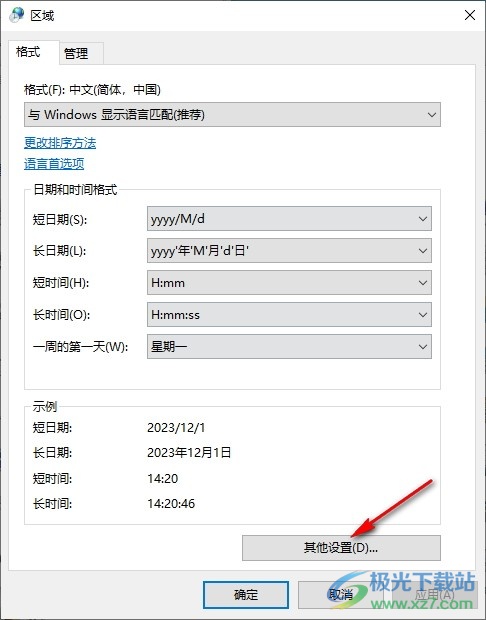
Task: Open the 语言首选项 link
Action: pyautogui.click(x=54, y=164)
